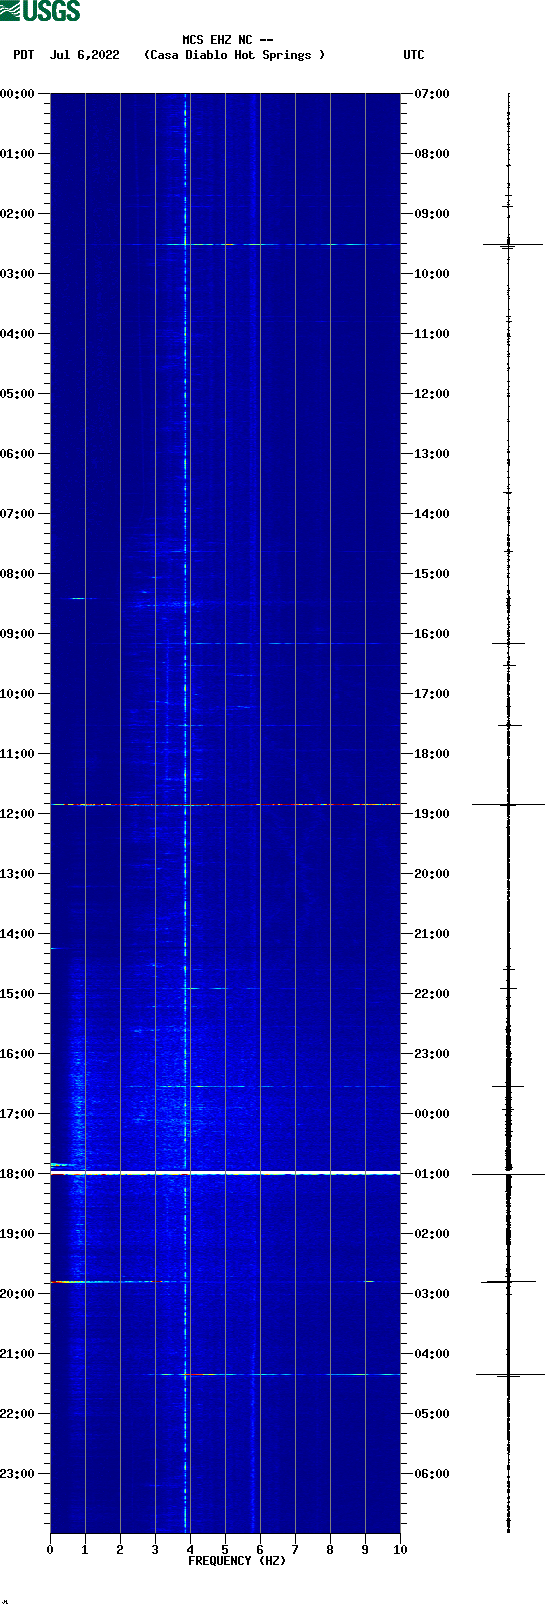Screen dimensions: 552x1613
Task: Click the 10 Hz axis tick label
Action: tap(400, 1550)
